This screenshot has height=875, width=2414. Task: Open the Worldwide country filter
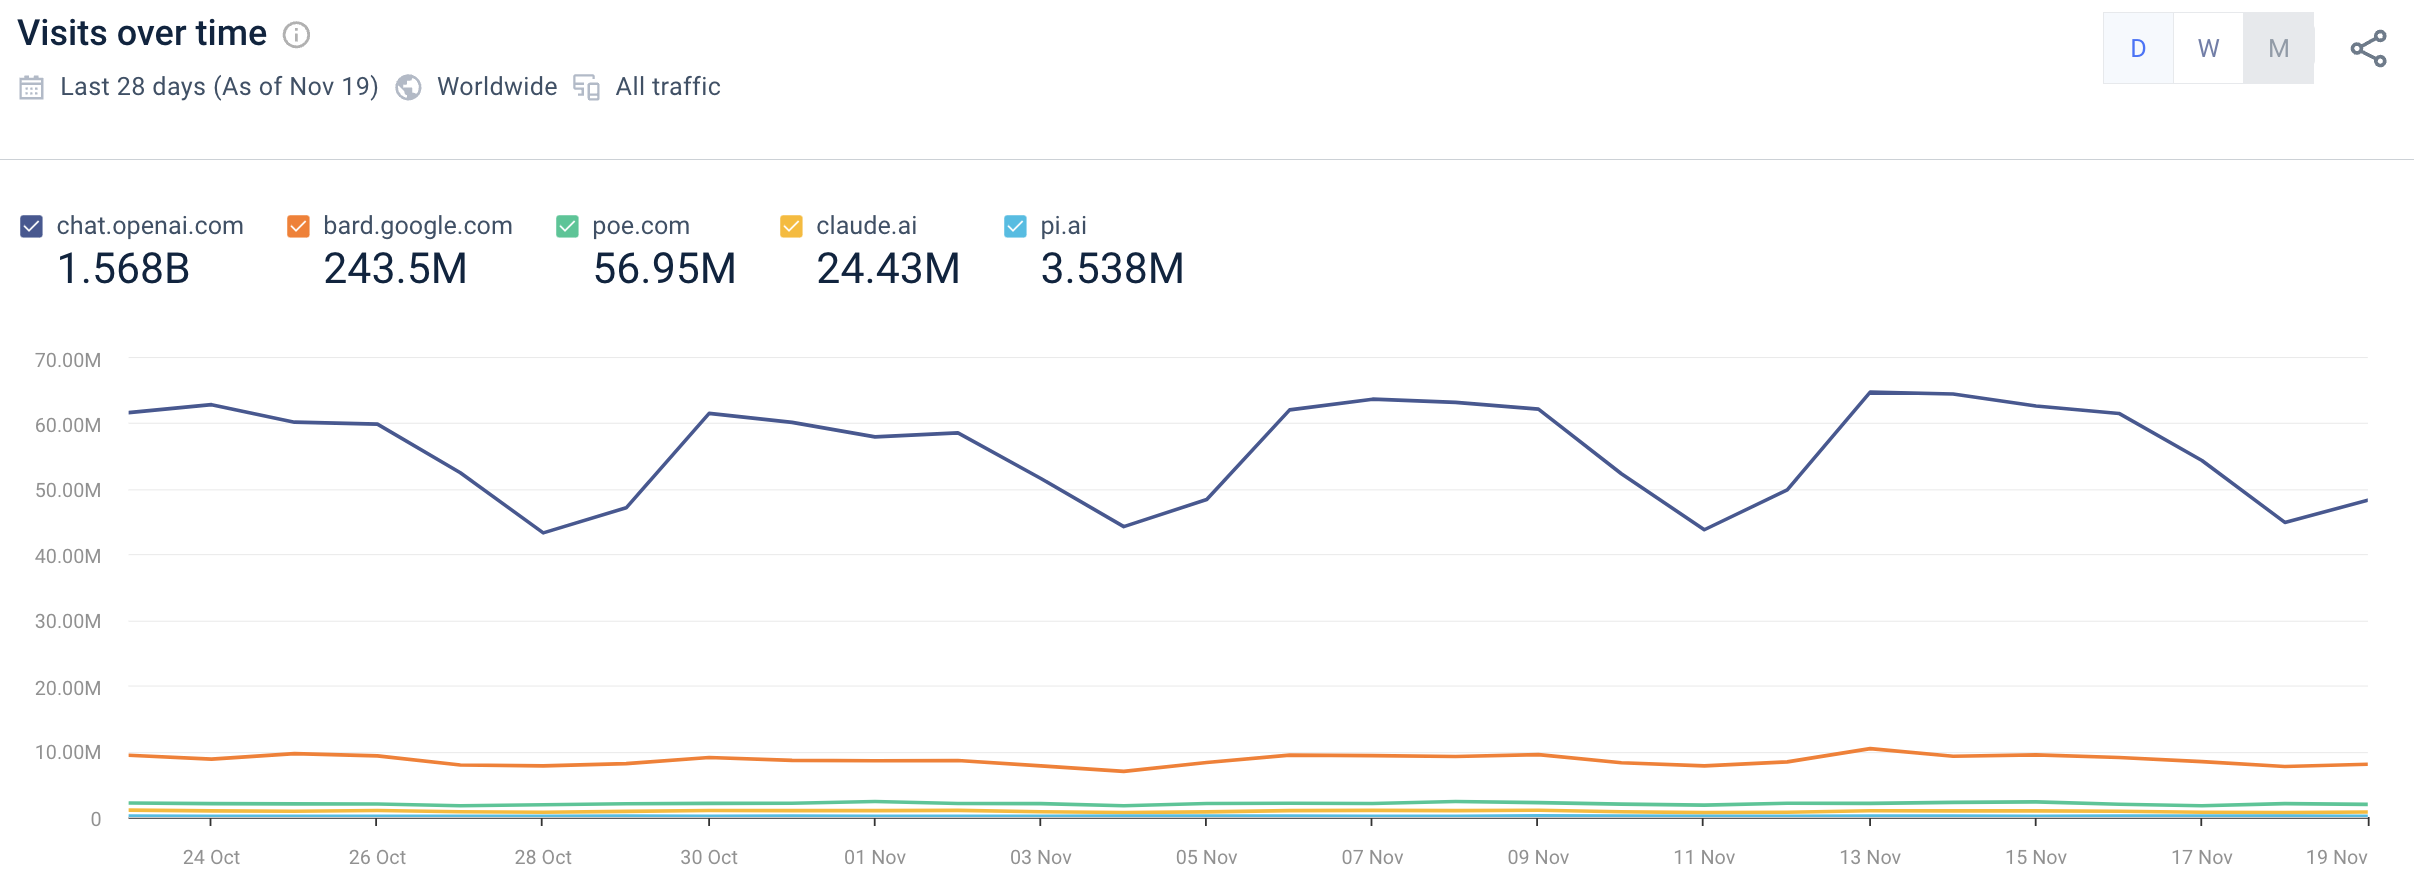pyautogui.click(x=497, y=87)
